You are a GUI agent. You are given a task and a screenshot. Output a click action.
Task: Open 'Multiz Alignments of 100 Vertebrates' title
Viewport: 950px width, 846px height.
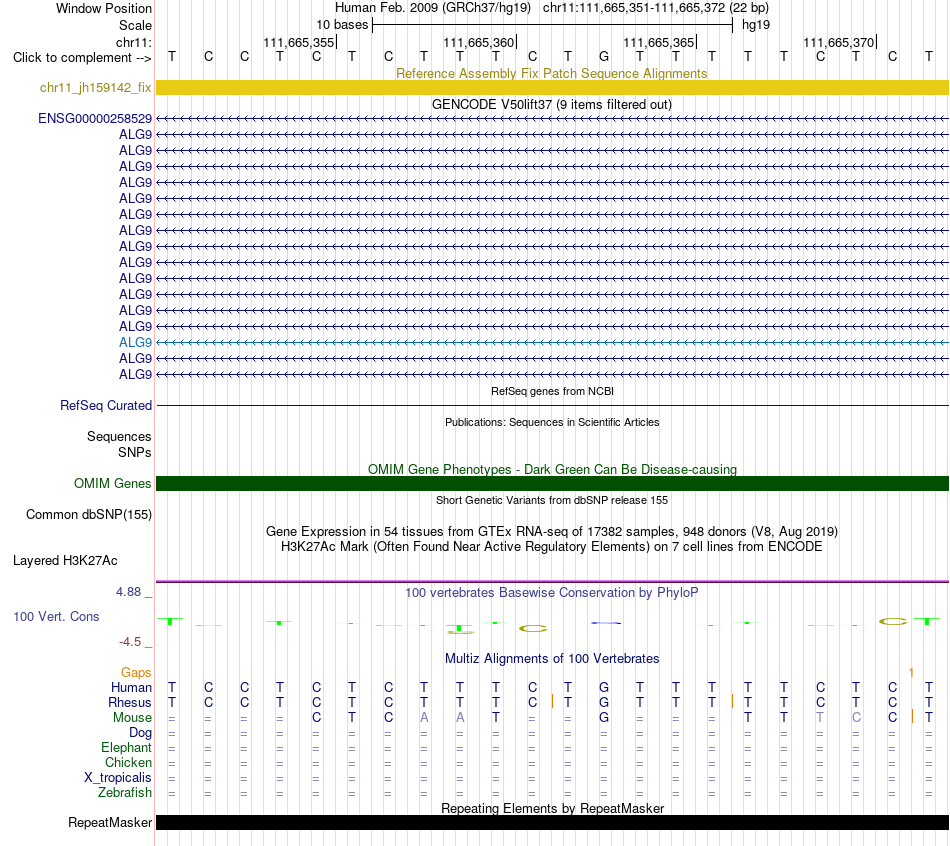[x=551, y=658]
